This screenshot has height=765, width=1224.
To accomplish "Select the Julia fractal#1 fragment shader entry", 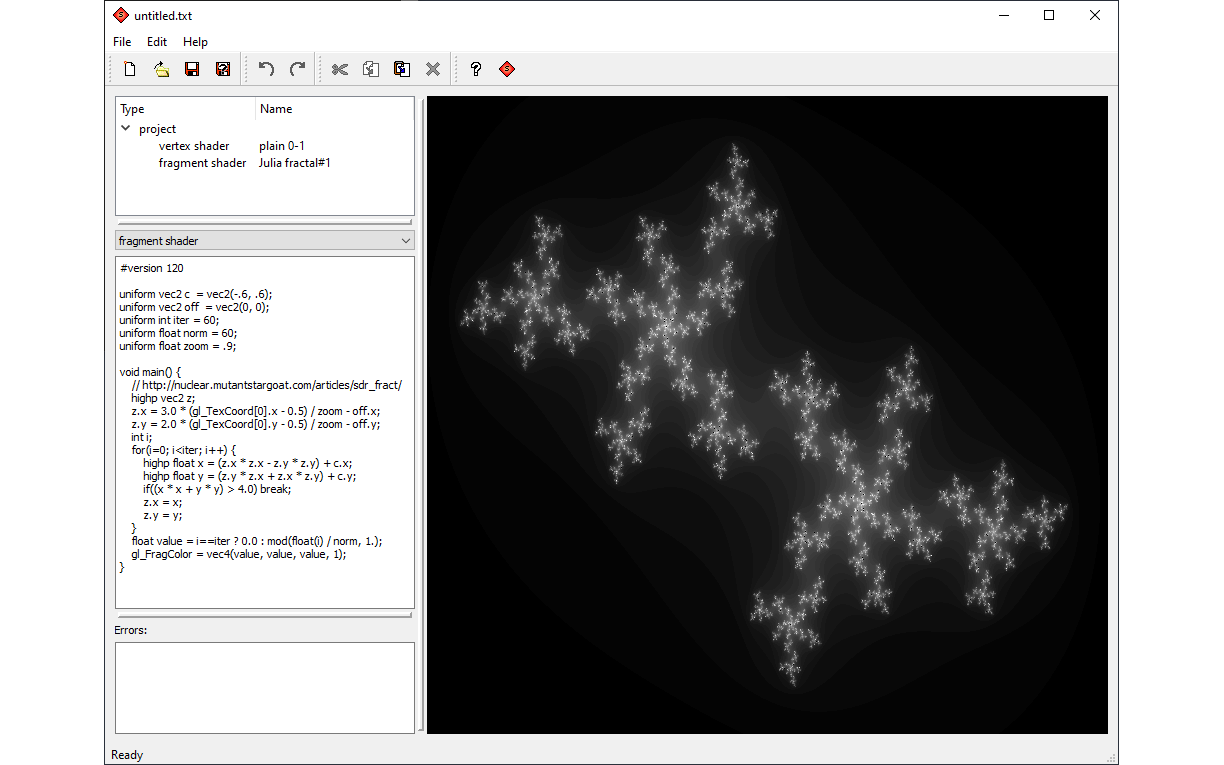I will pos(294,163).
